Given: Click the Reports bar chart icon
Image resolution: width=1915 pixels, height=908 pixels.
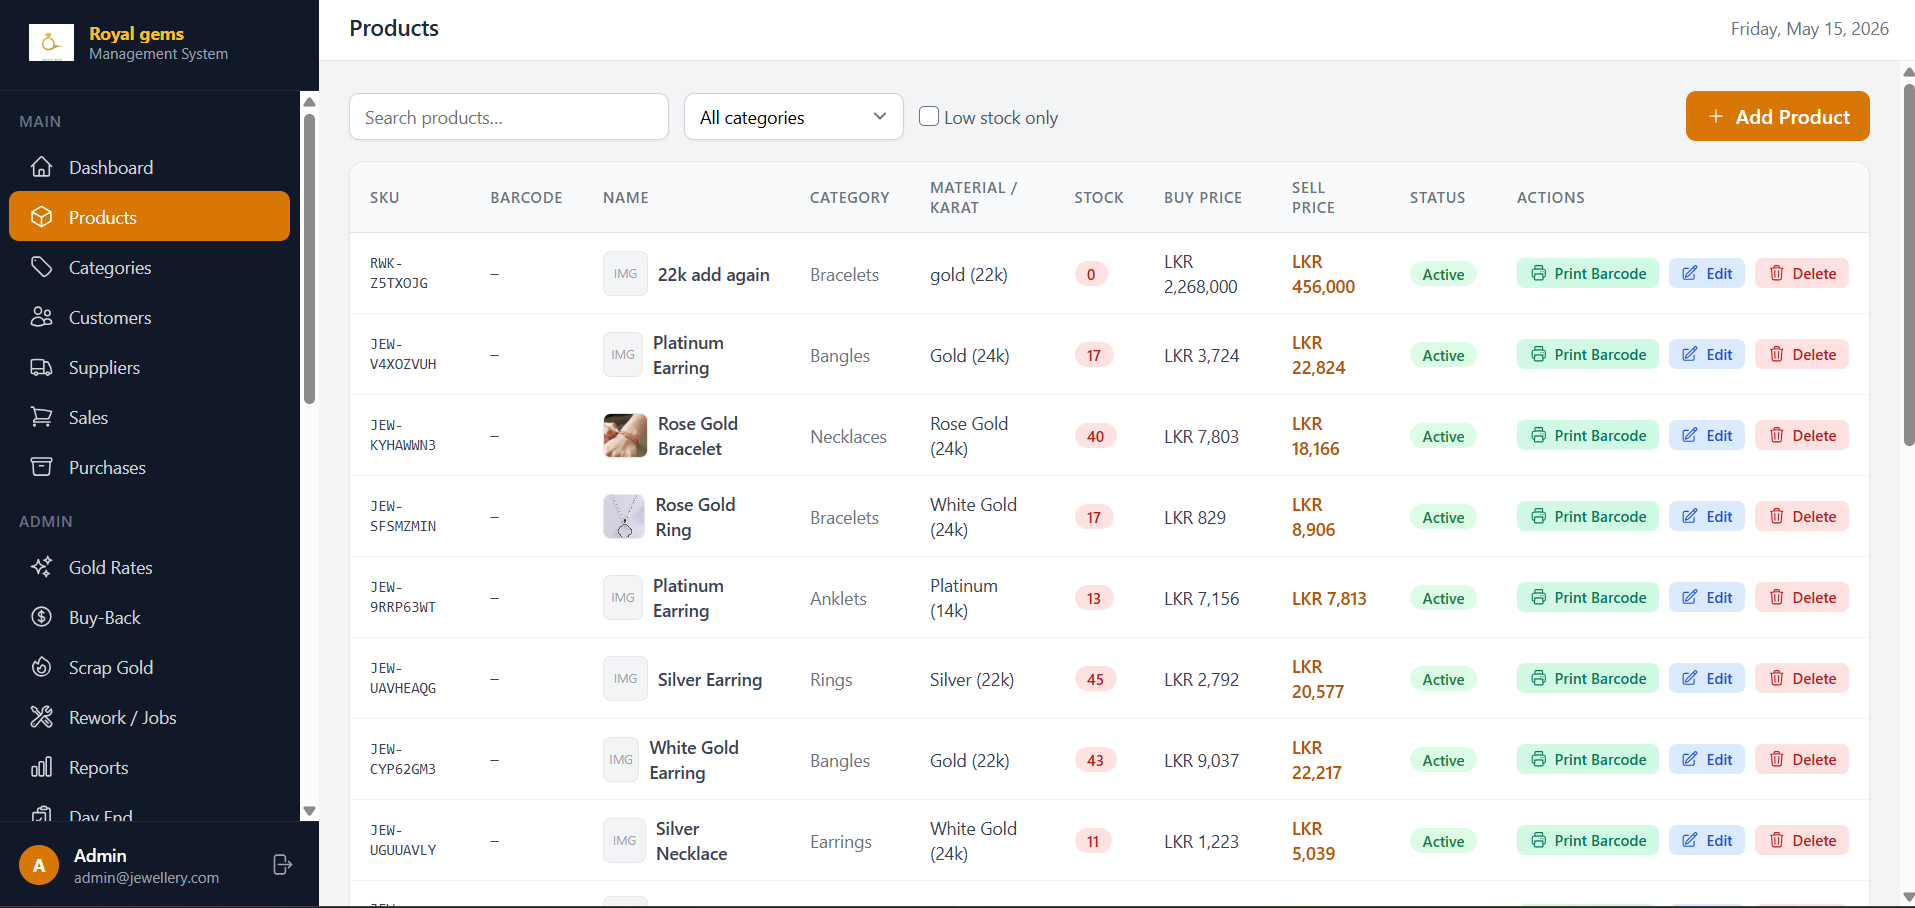Looking at the screenshot, I should point(41,767).
